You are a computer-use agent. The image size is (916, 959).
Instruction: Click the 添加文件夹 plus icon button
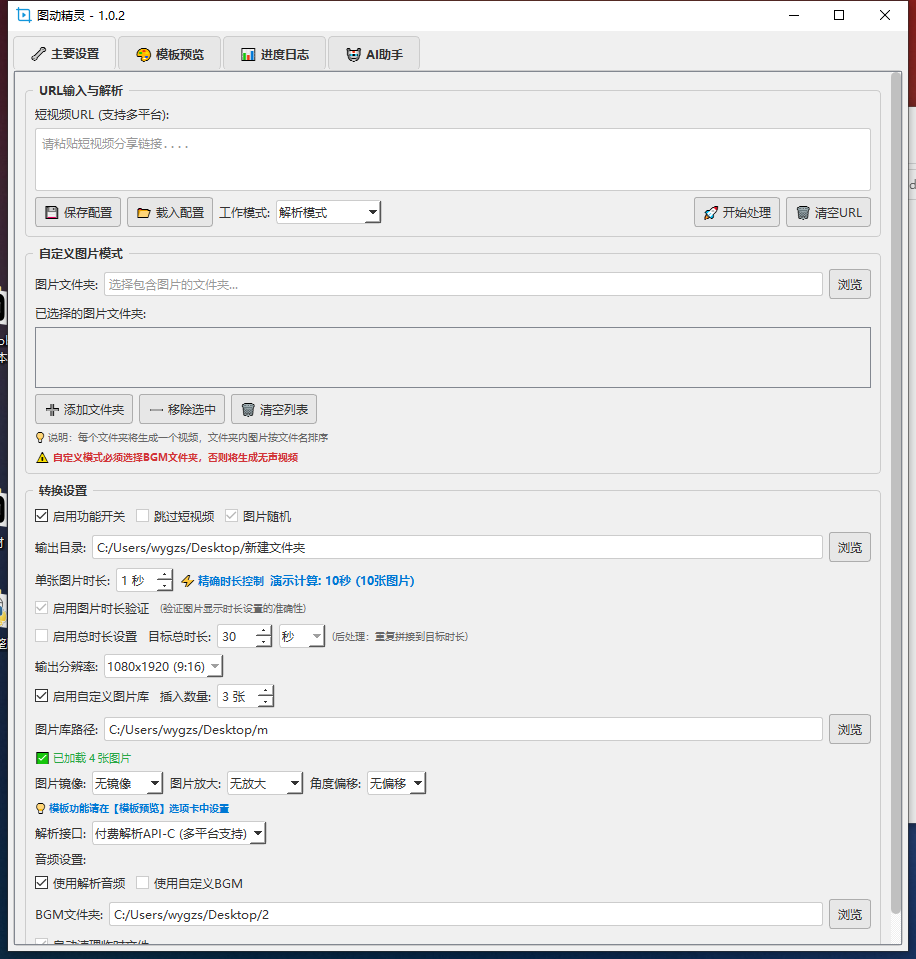pyautogui.click(x=84, y=409)
